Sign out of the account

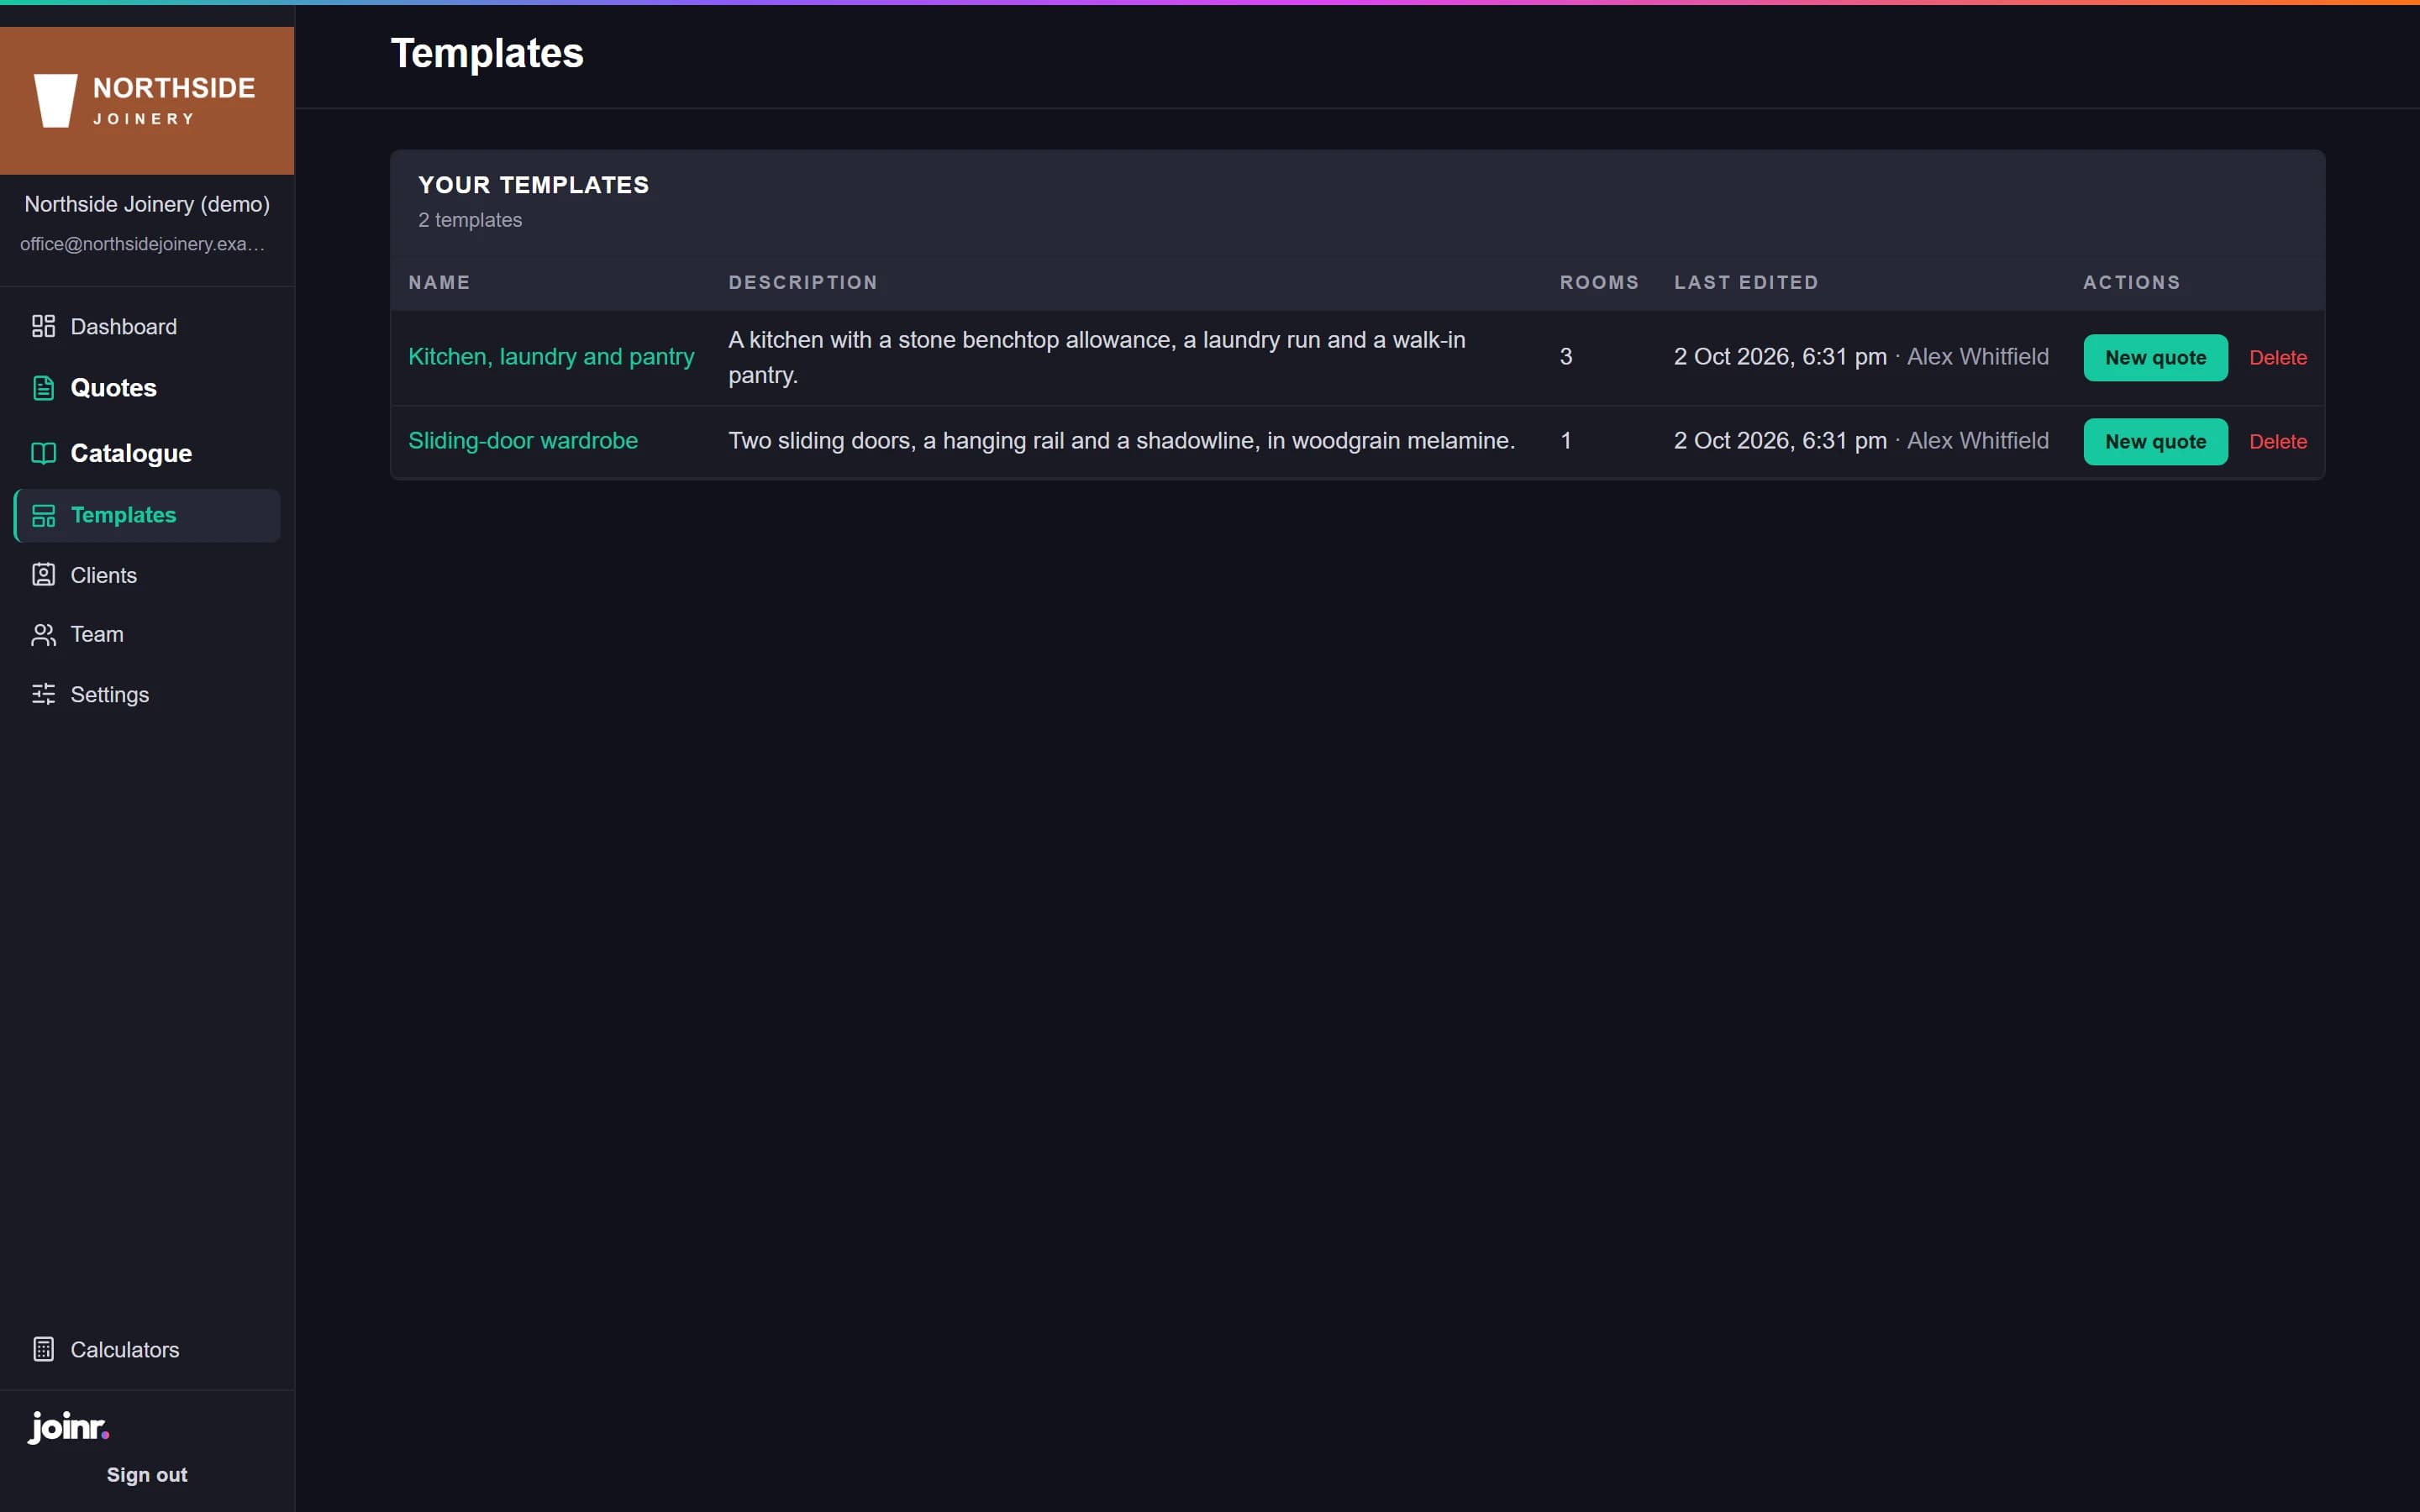pyautogui.click(x=147, y=1475)
